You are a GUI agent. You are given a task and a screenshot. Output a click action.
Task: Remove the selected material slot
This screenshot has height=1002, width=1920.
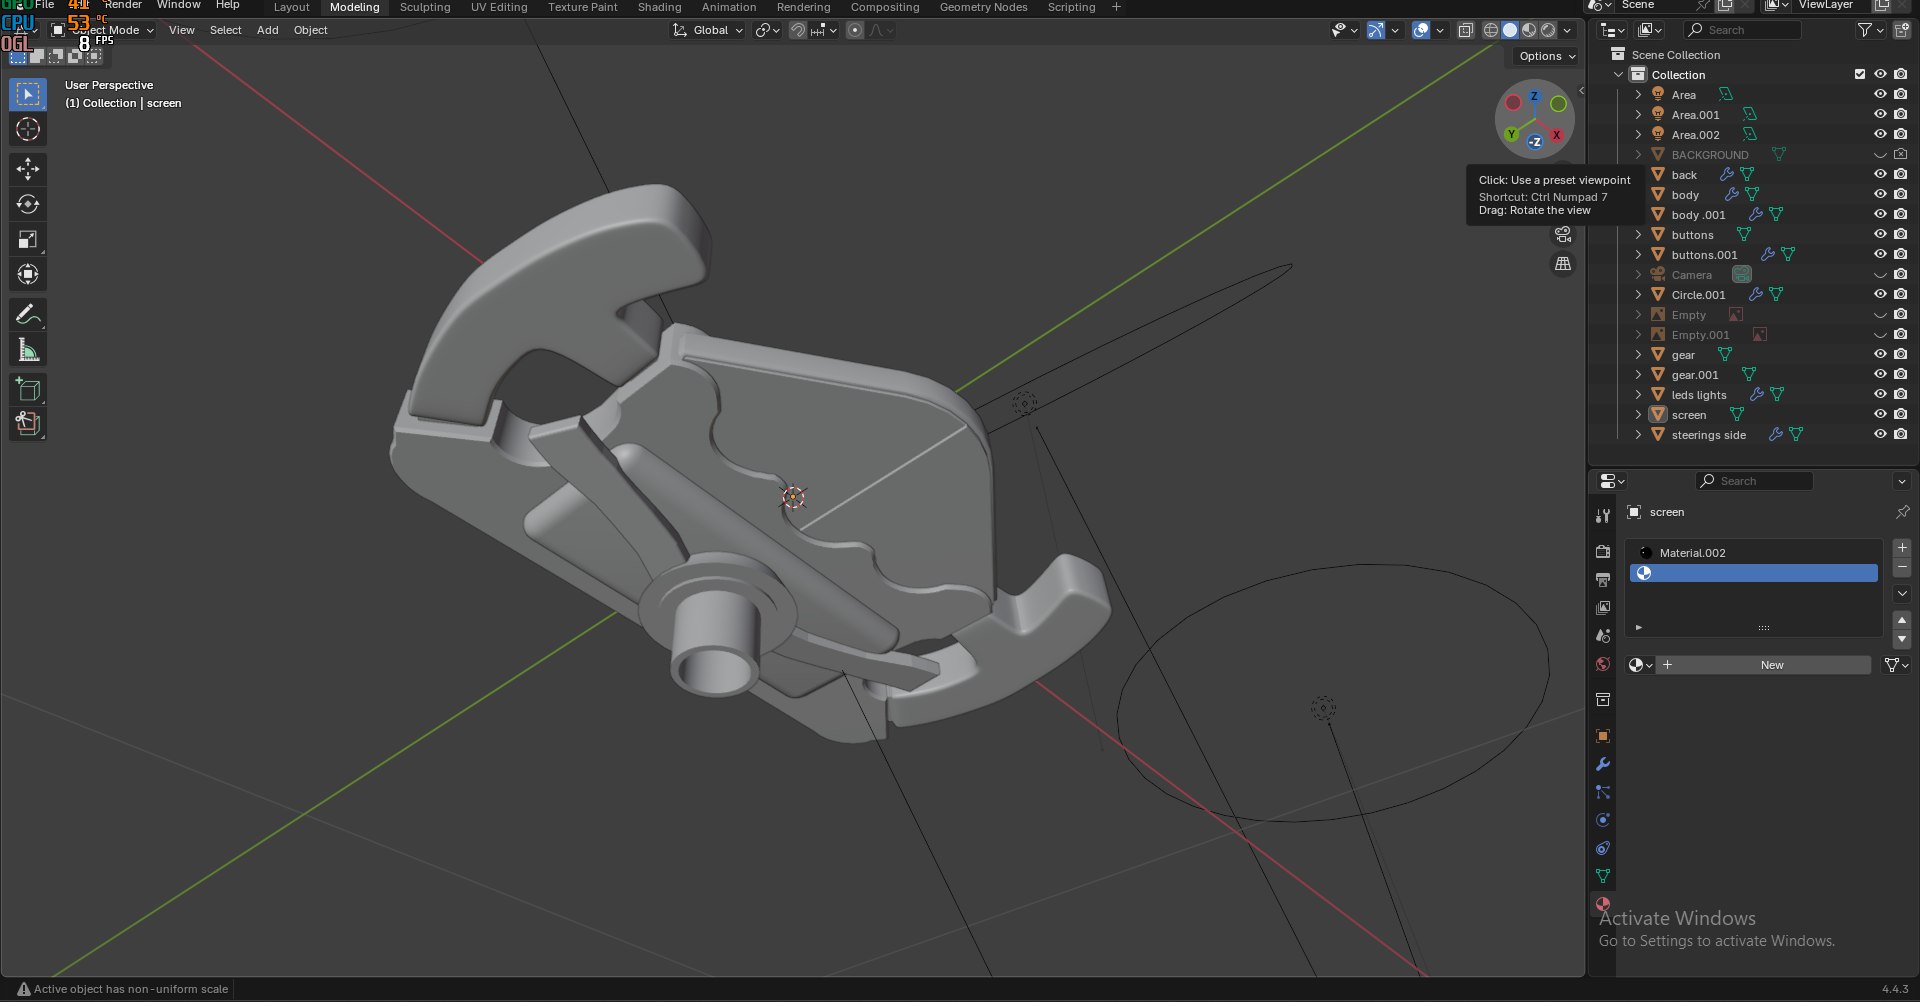(1902, 568)
